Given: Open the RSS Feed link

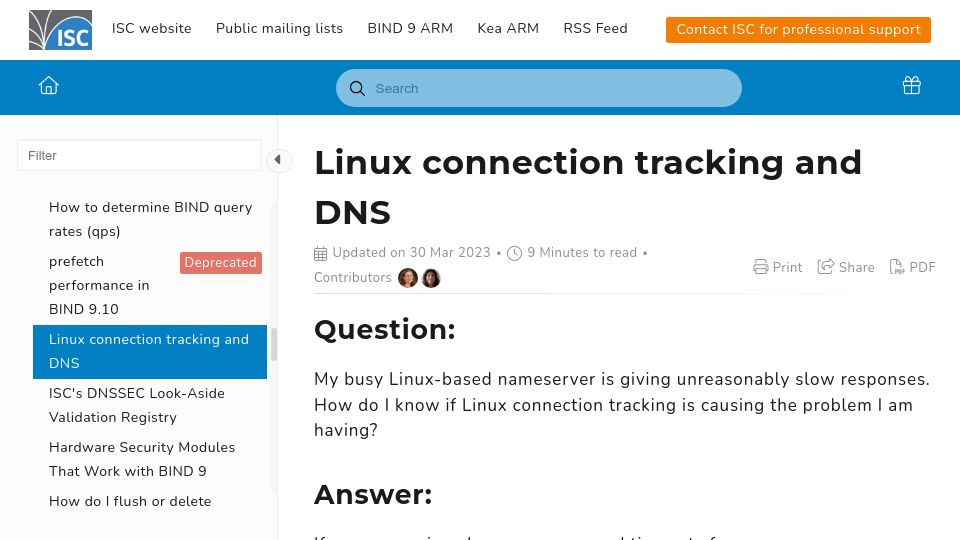Looking at the screenshot, I should tap(595, 28).
